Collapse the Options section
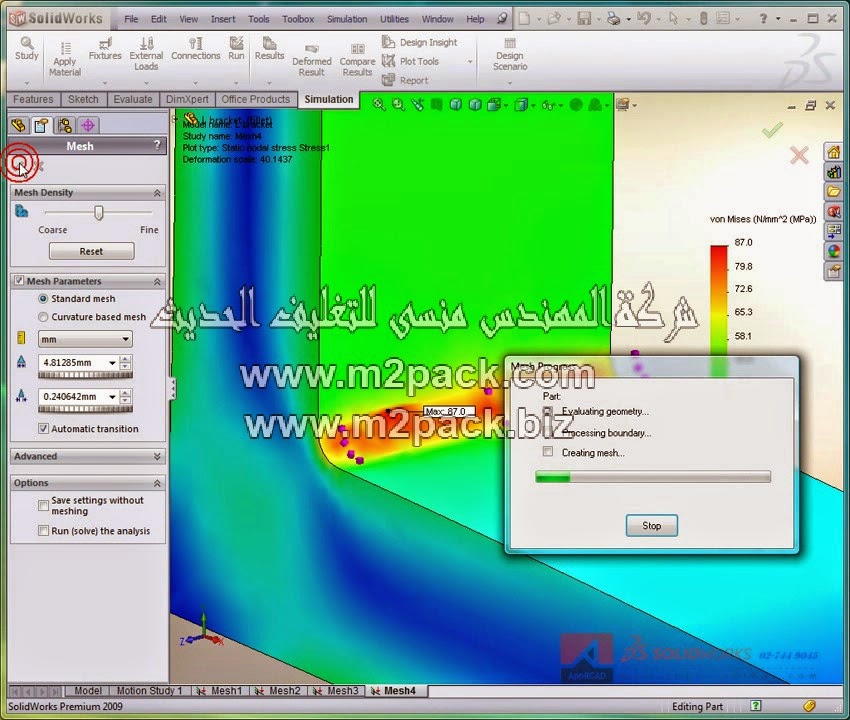Screen dimensions: 850x720 tap(157, 483)
